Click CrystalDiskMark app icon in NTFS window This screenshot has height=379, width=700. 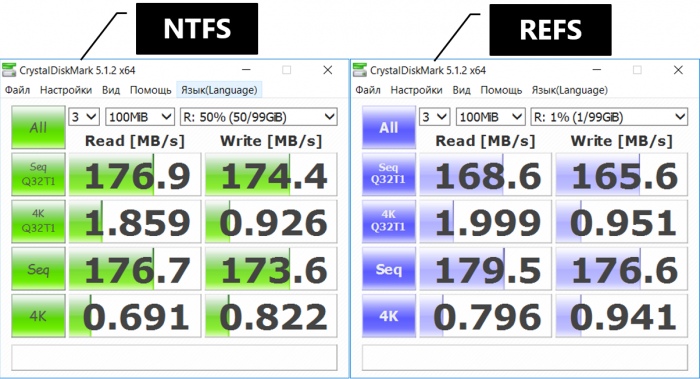[9, 70]
